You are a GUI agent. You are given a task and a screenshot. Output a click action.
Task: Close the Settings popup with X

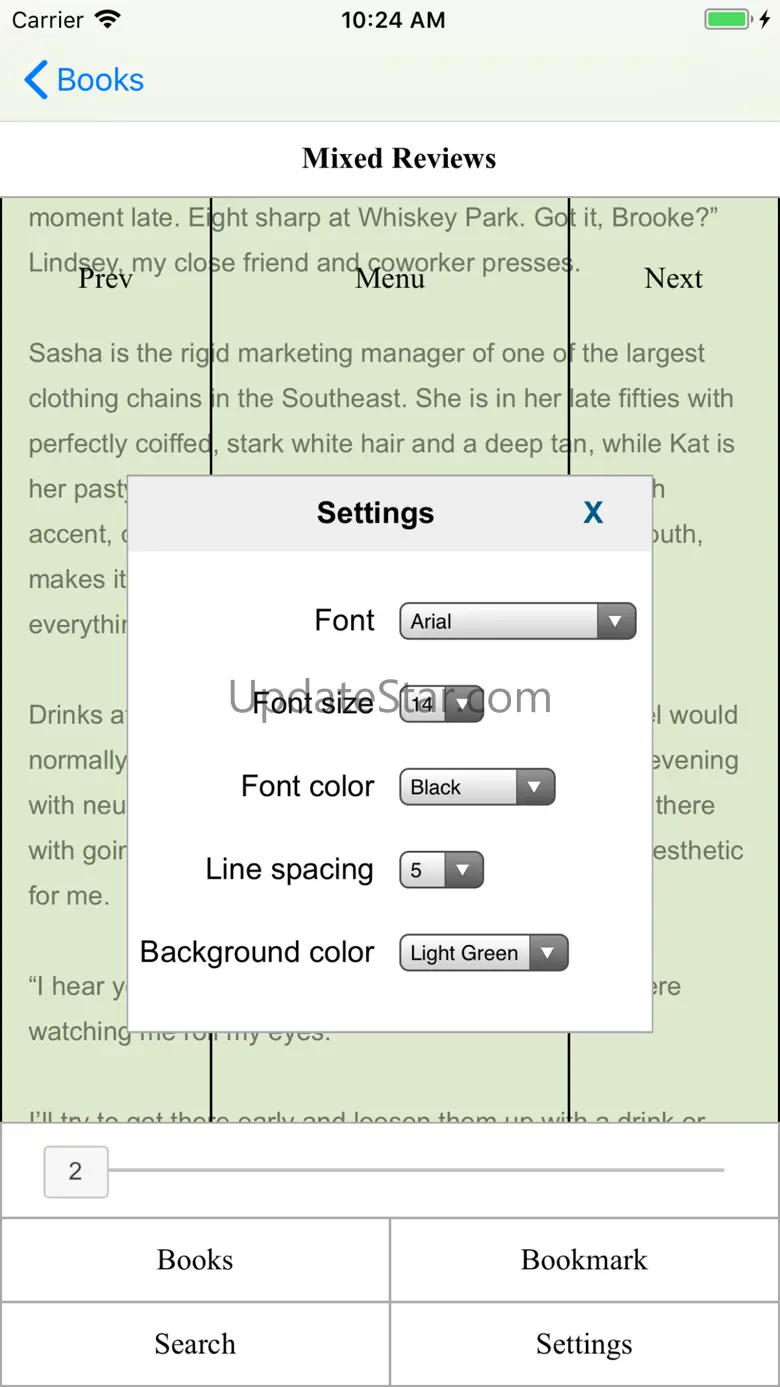click(x=593, y=513)
